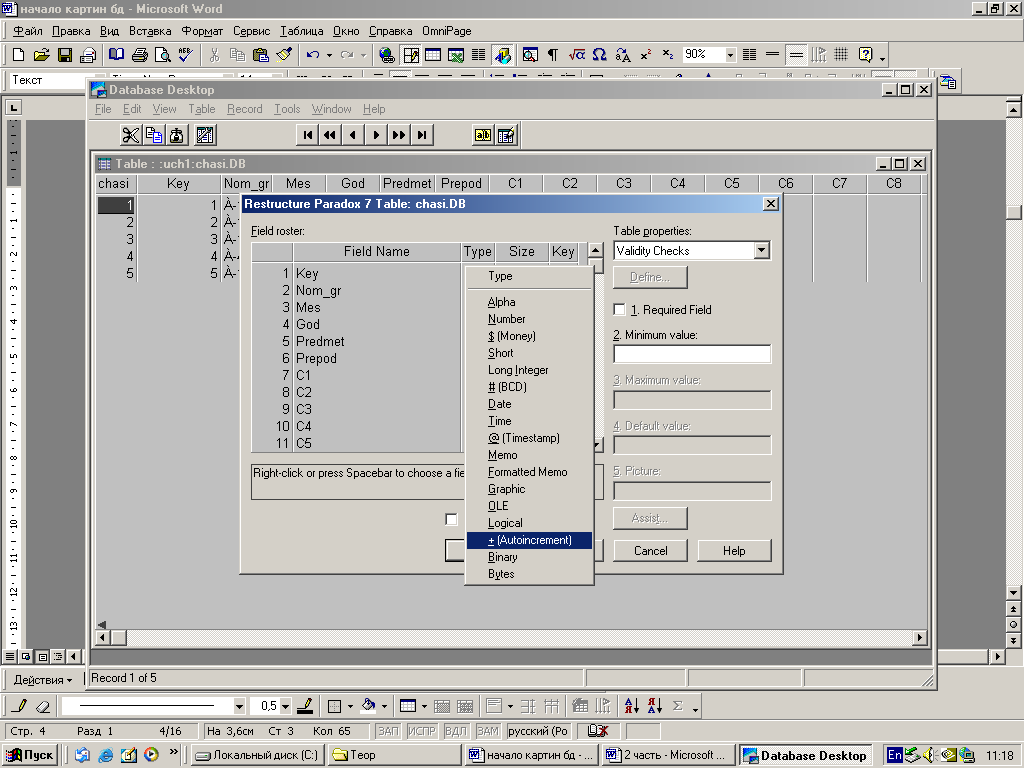
Task: Click the Columns icon in Word
Action: point(479,55)
